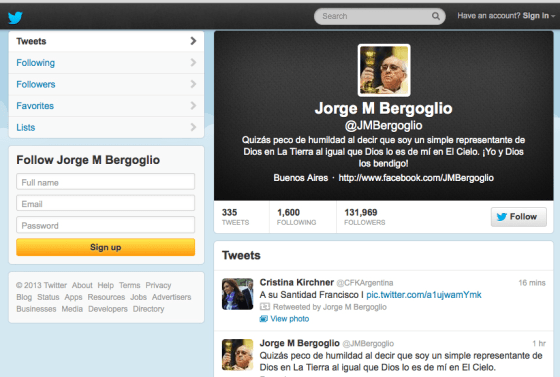
Task: Click the Following row chevron
Action: (x=193, y=62)
